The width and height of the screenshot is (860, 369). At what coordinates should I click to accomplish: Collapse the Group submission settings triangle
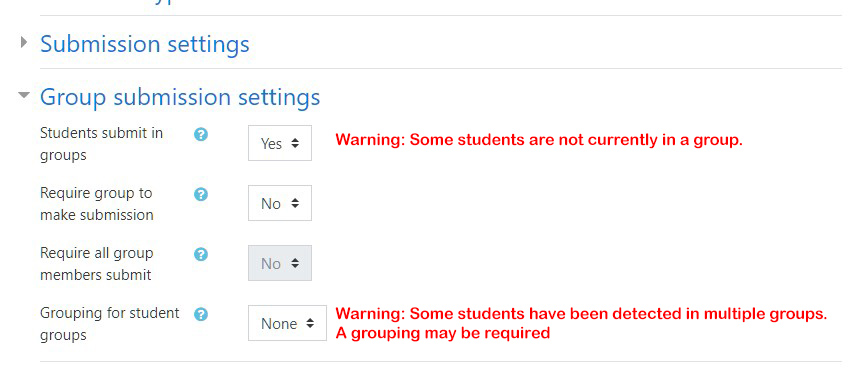(24, 95)
